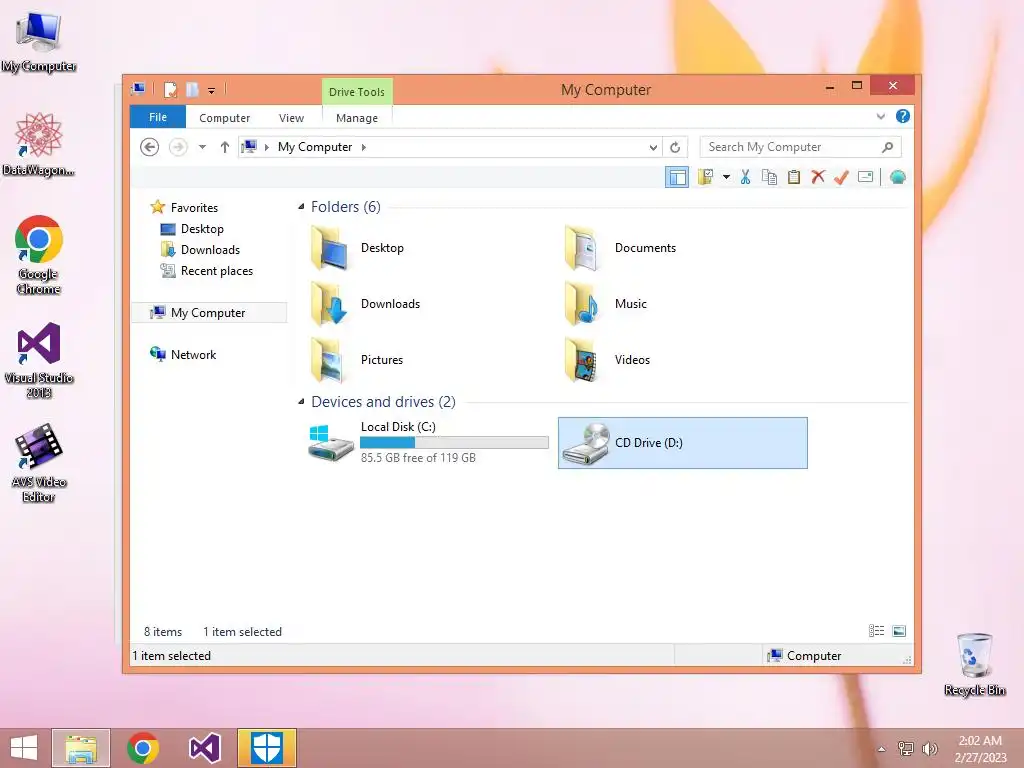Click the Cut scissors icon

(x=745, y=177)
